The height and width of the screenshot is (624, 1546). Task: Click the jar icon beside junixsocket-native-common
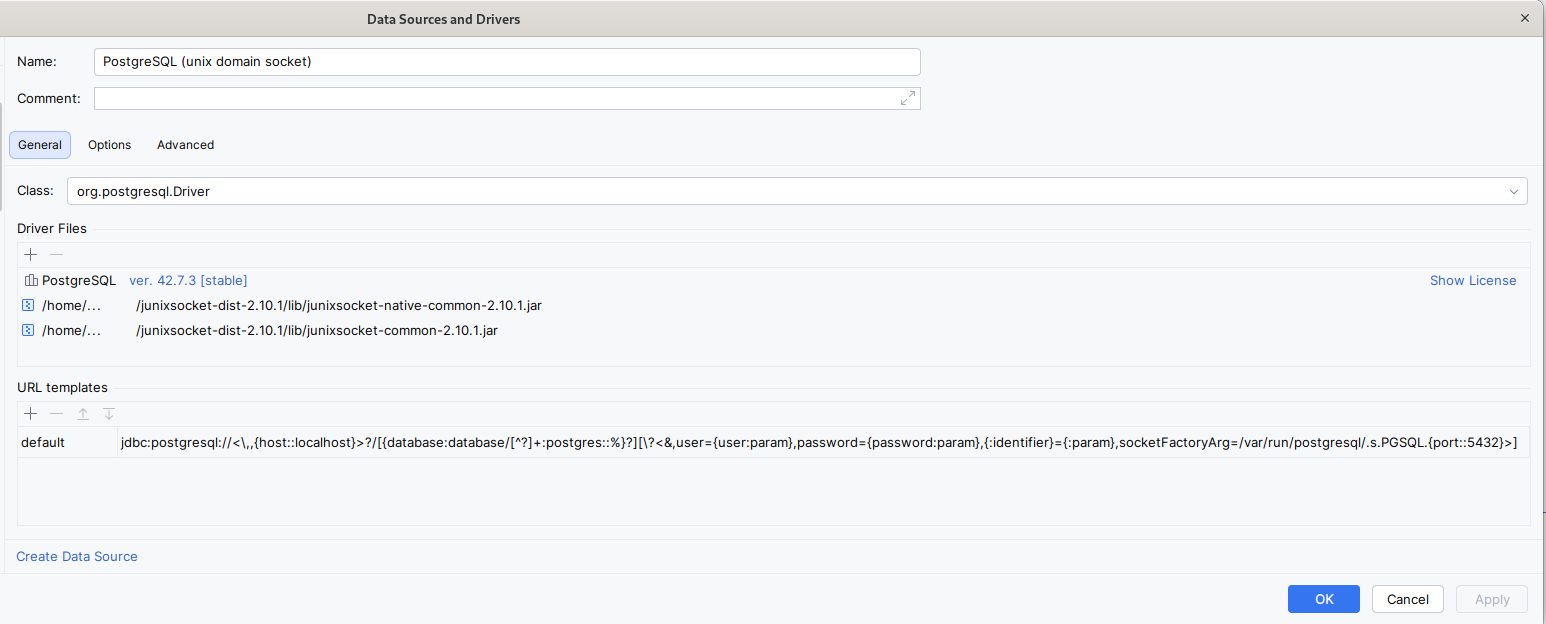coord(28,305)
